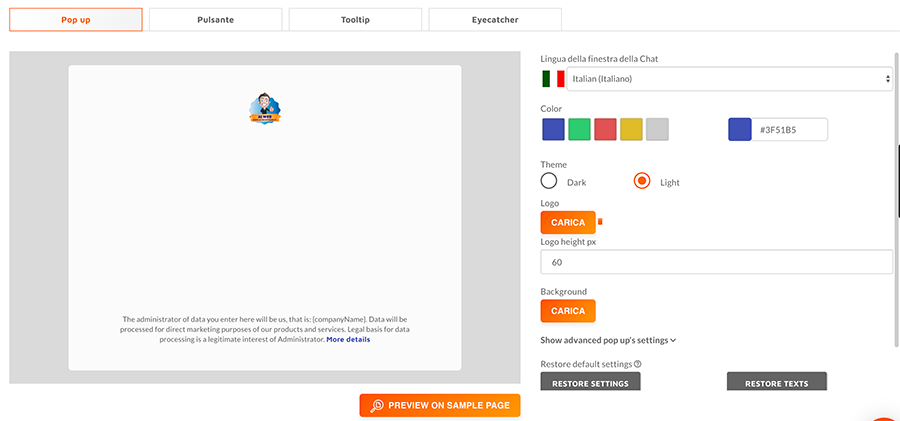Viewport: 900px width, 421px height.
Task: Upload background with the Carica button
Action: click(x=568, y=311)
